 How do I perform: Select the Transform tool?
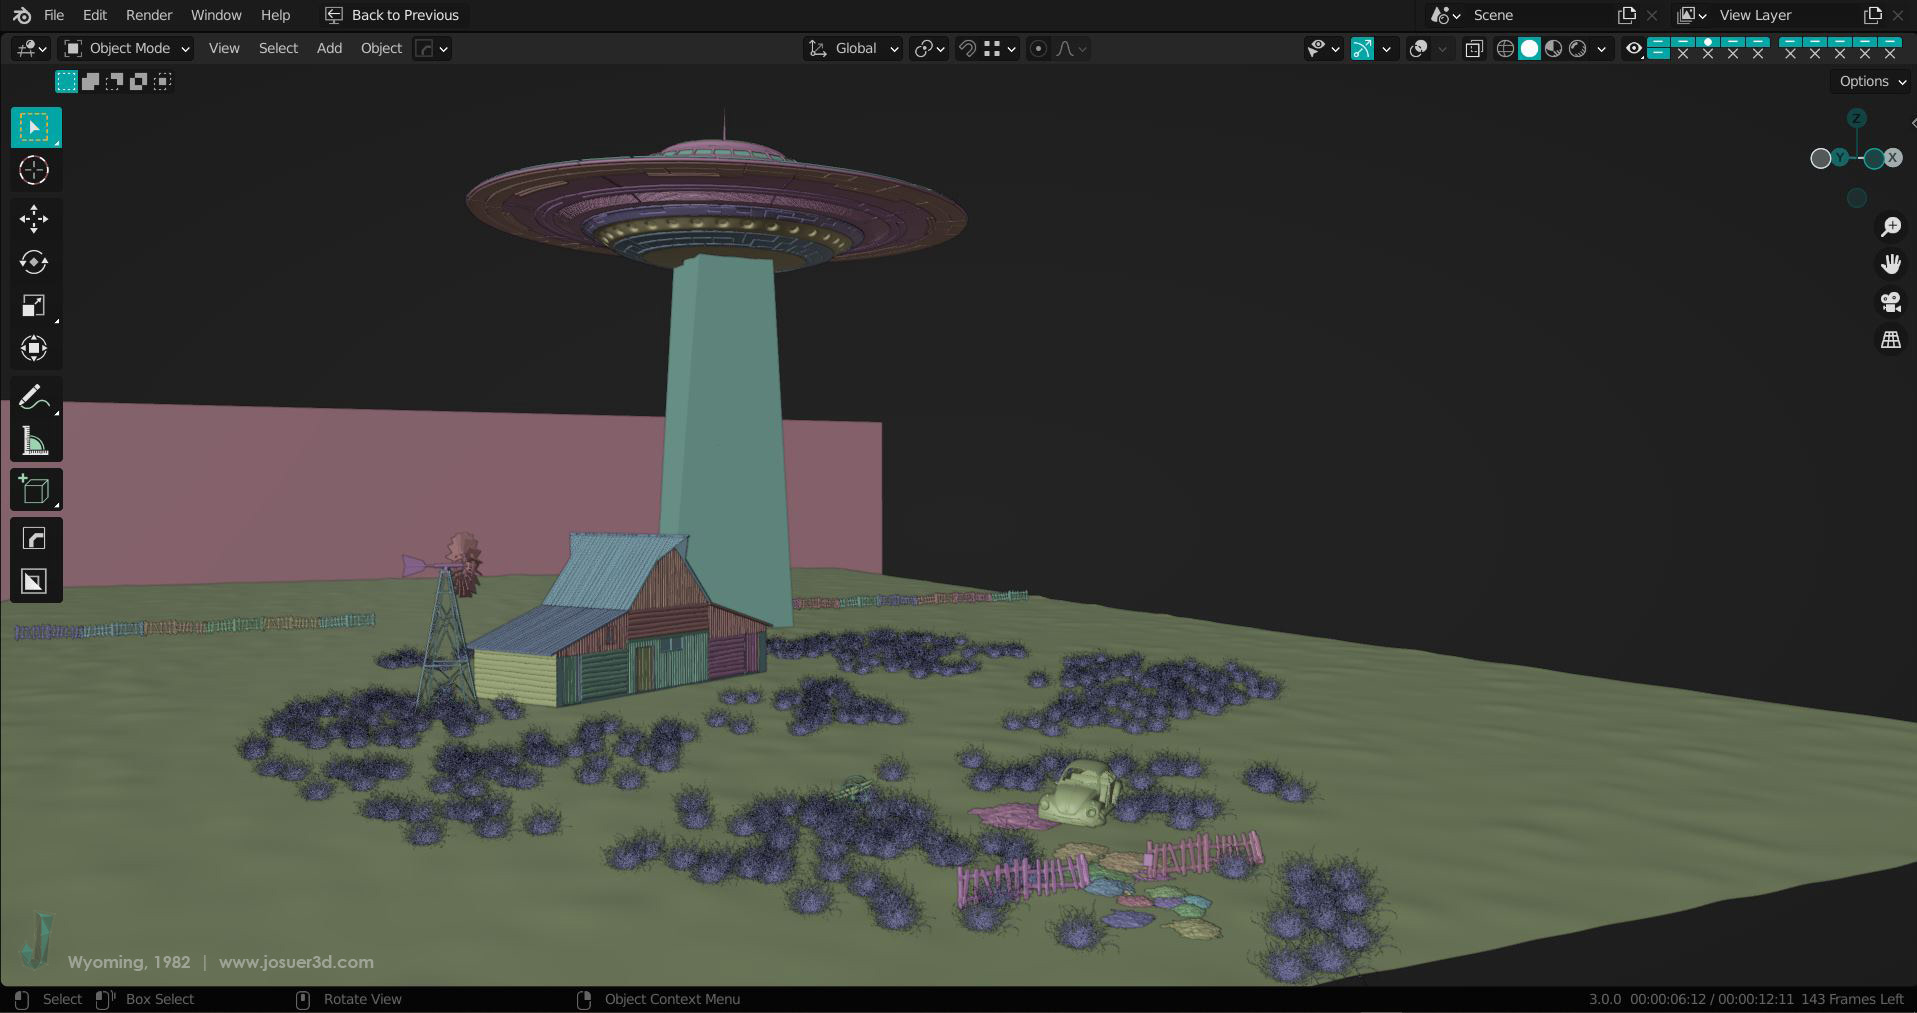tap(35, 348)
